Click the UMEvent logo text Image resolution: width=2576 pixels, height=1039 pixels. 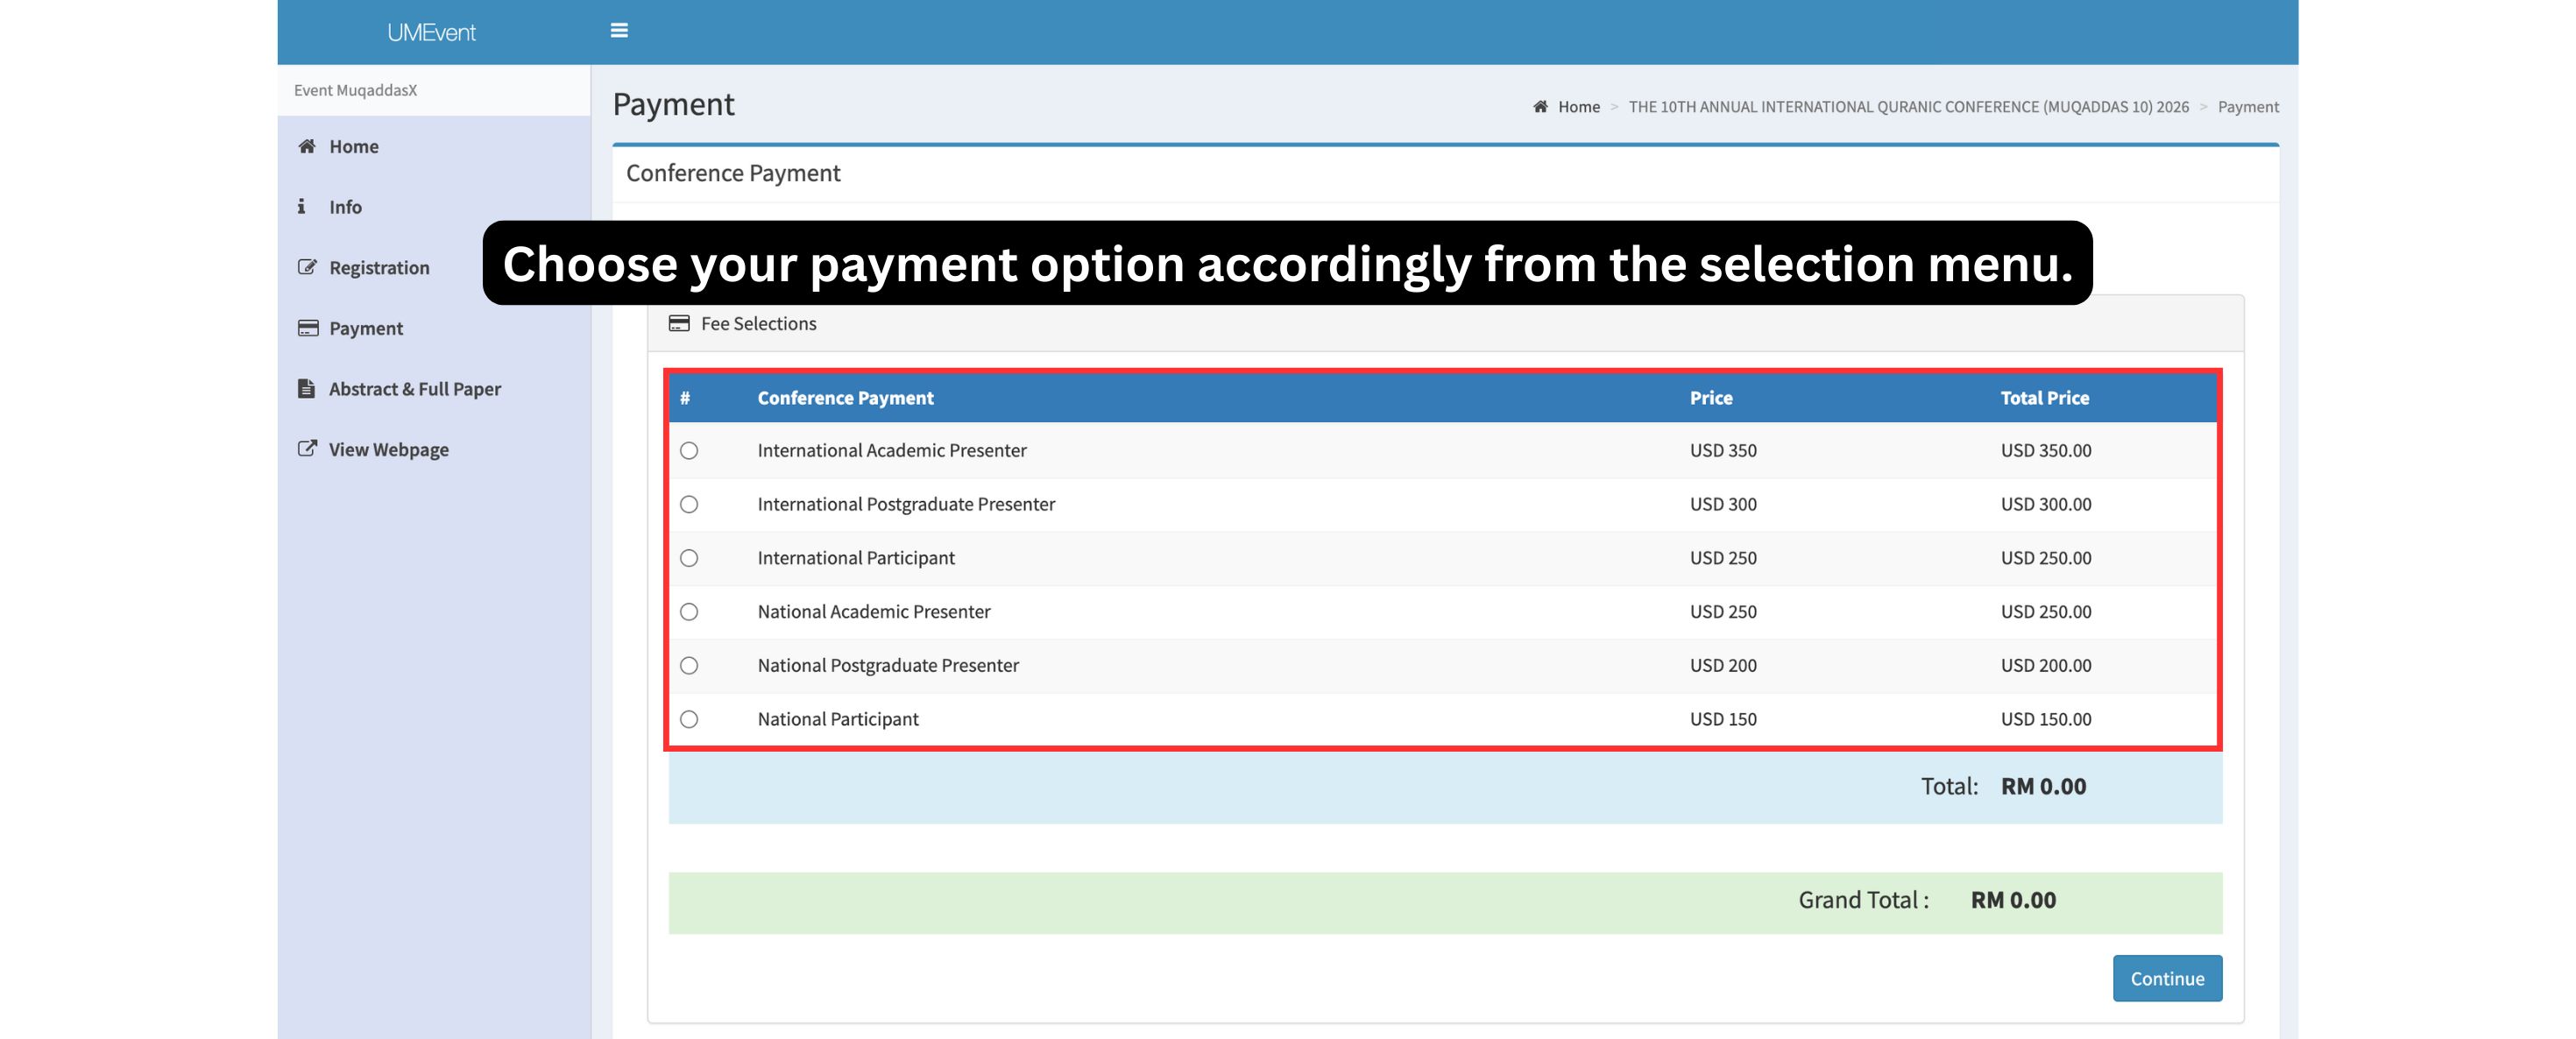[x=431, y=32]
